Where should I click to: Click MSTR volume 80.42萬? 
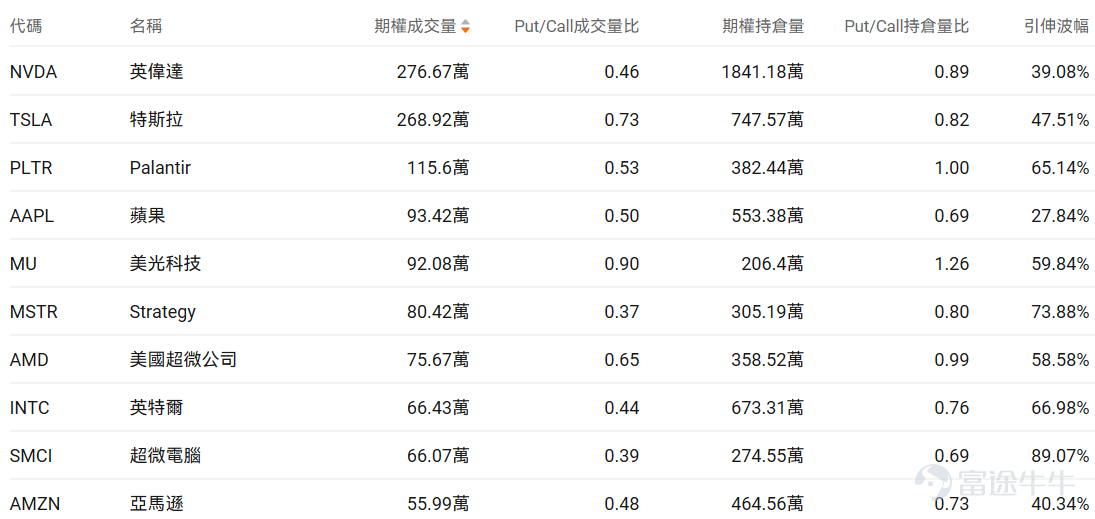coord(438,312)
